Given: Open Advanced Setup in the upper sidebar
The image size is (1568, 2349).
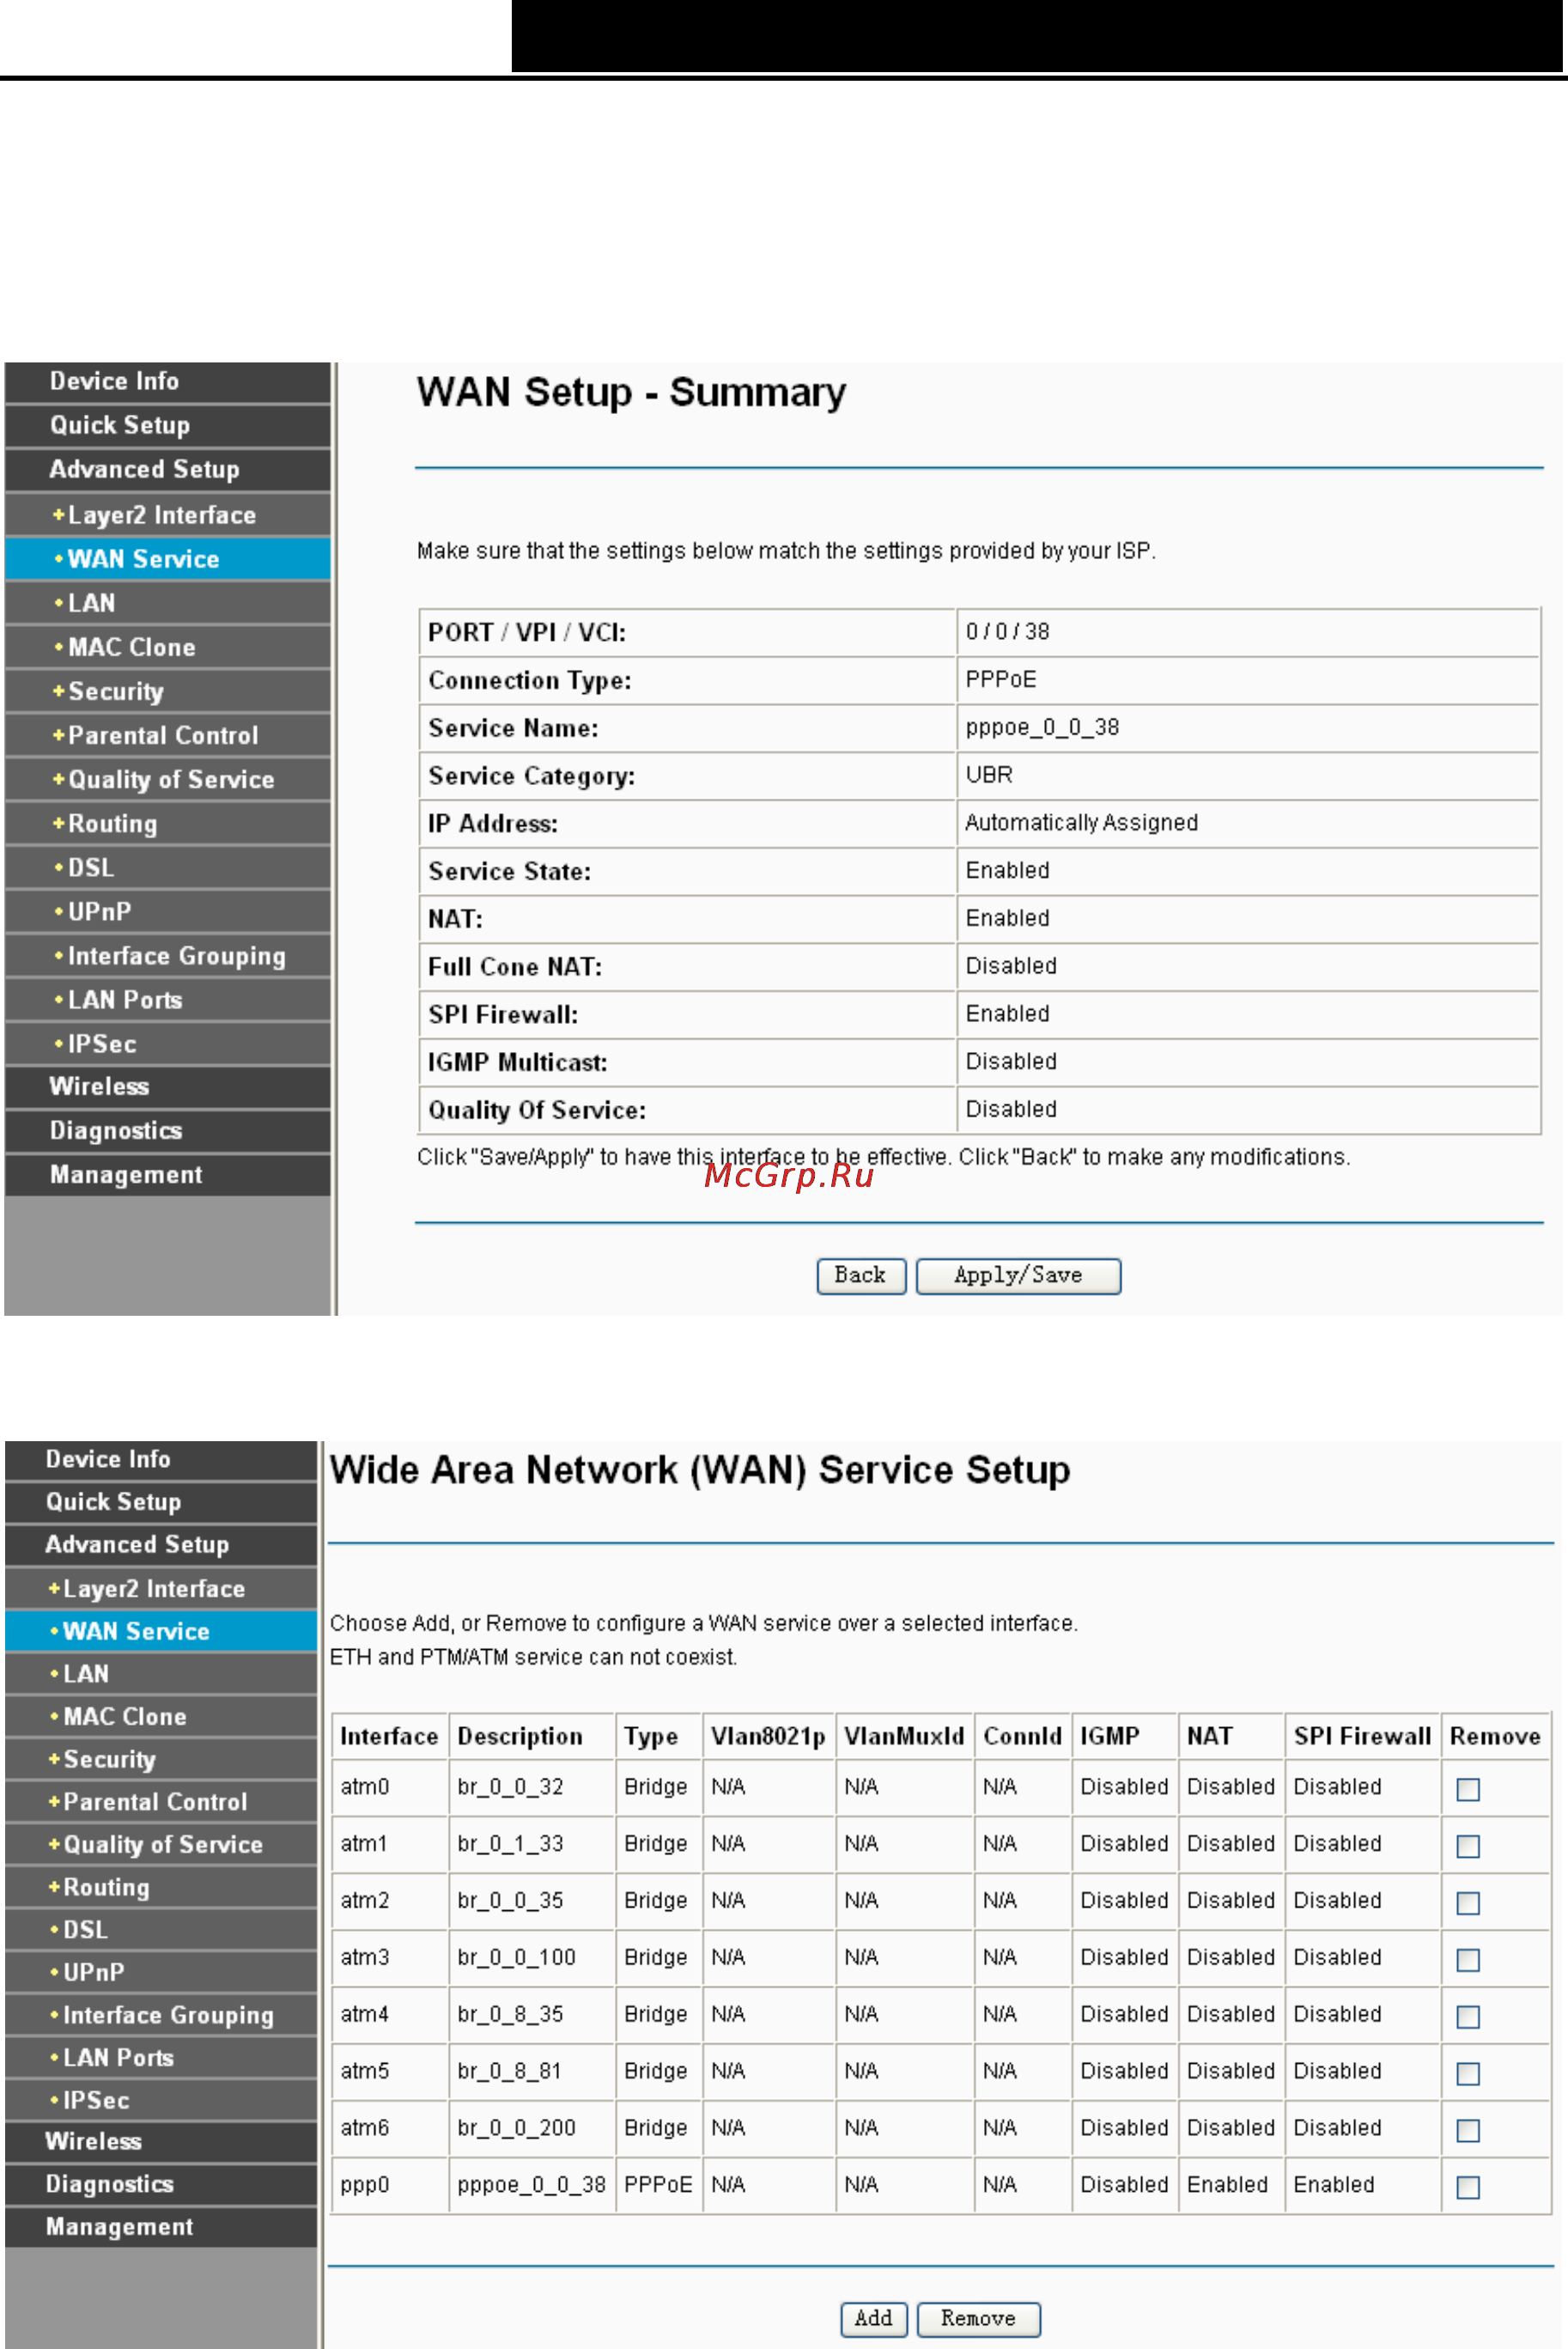Looking at the screenshot, I should [167, 470].
